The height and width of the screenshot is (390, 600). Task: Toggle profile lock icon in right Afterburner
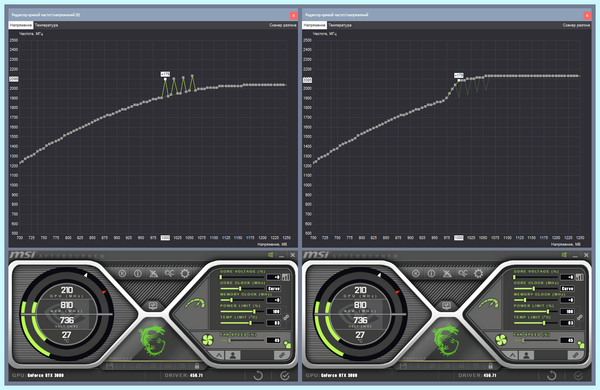(490, 366)
